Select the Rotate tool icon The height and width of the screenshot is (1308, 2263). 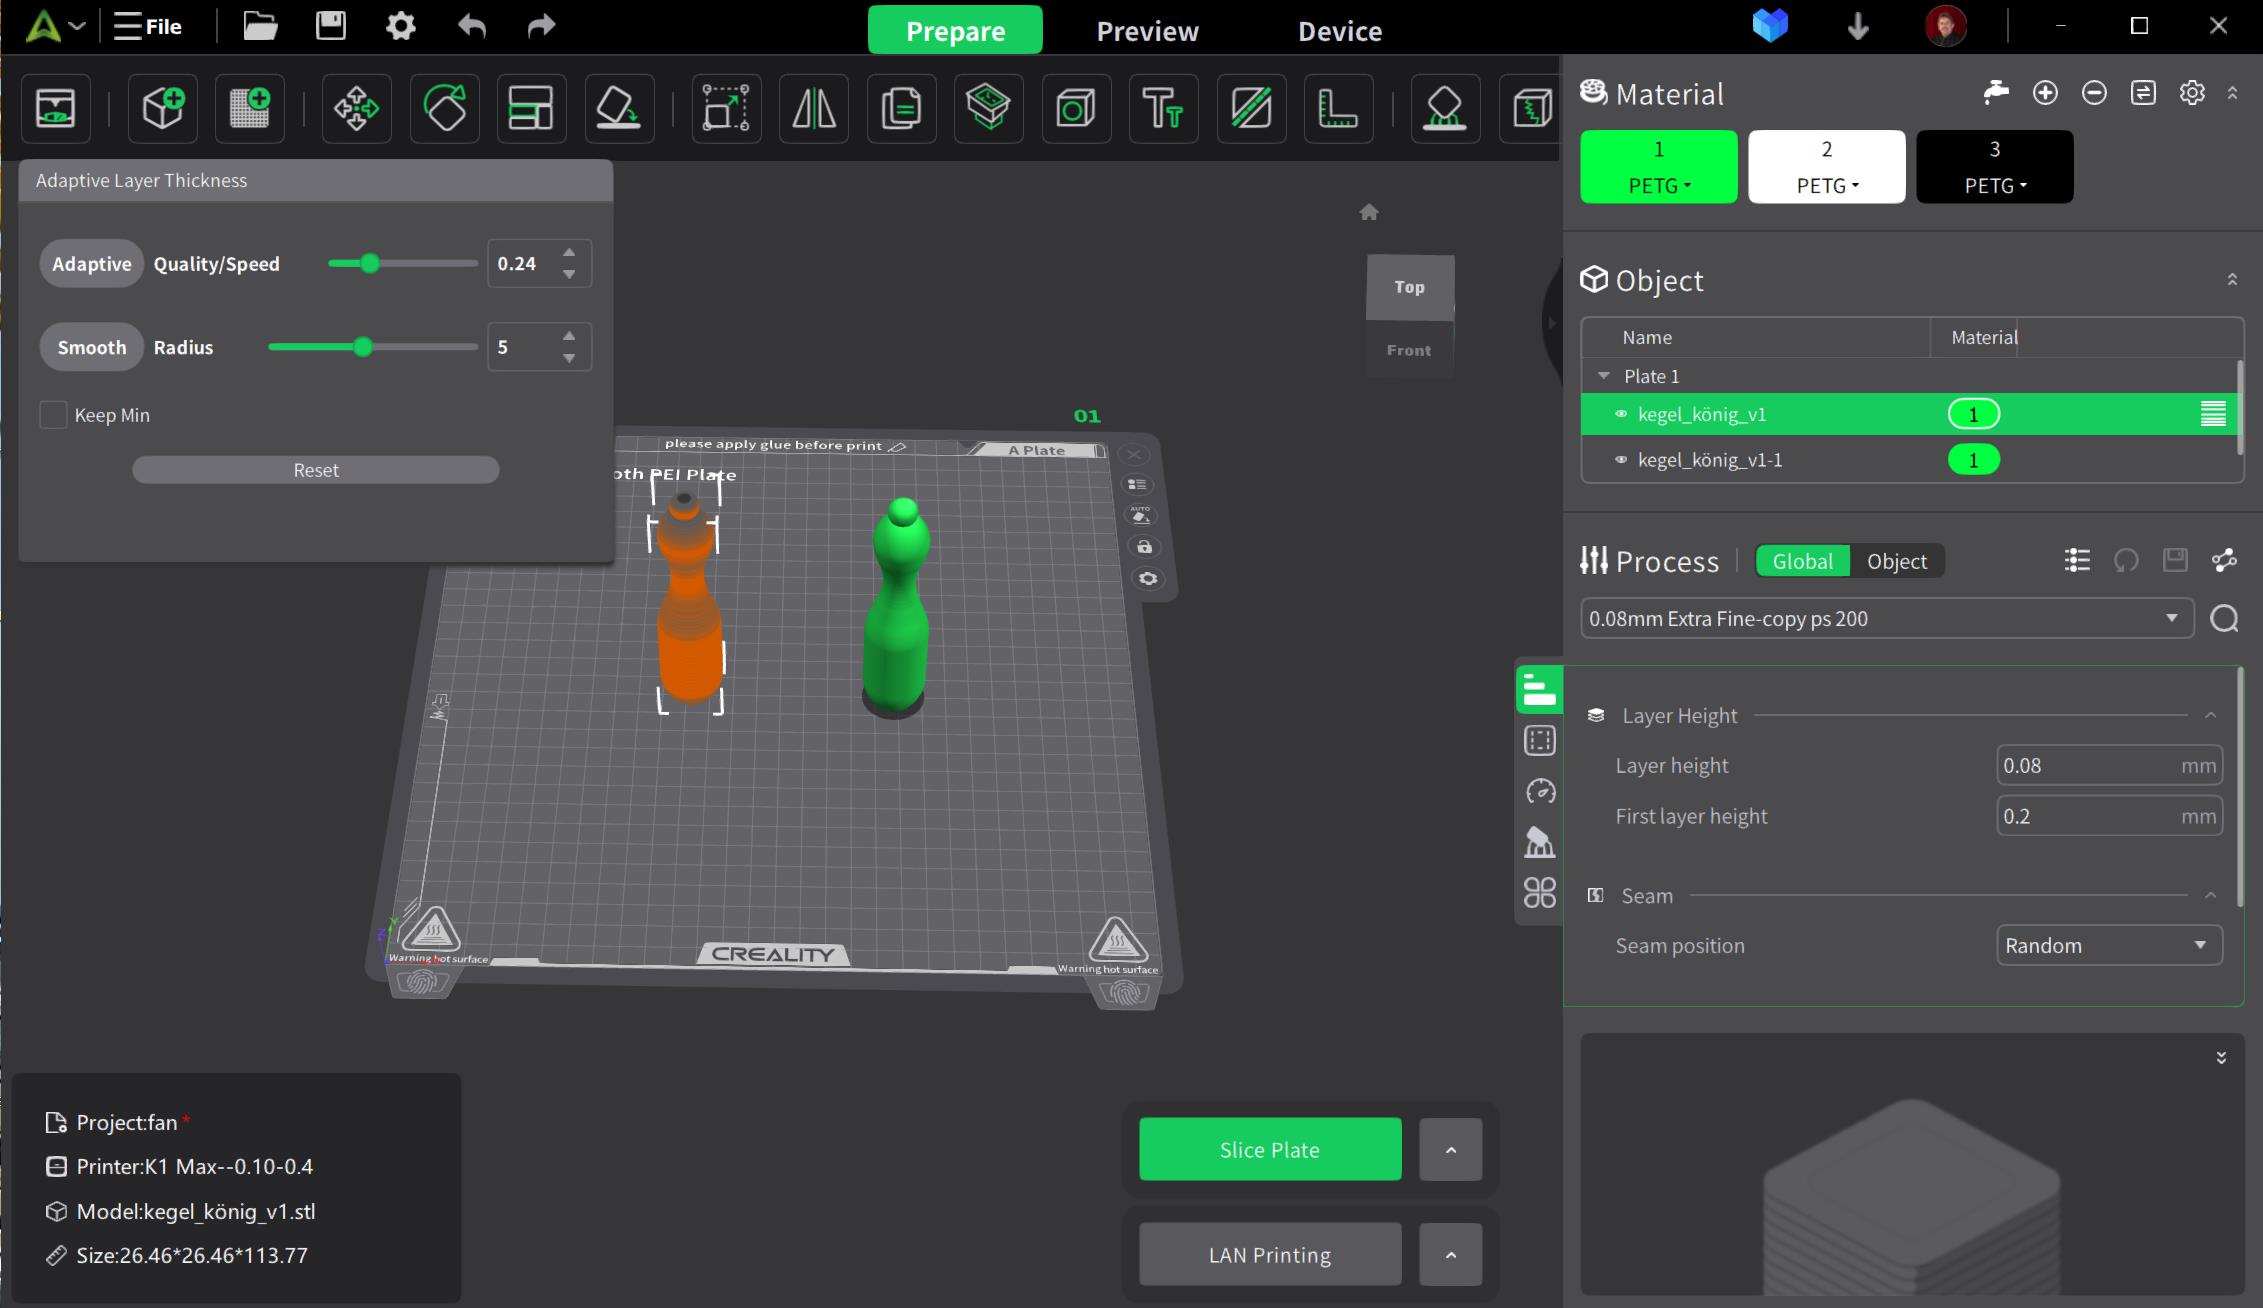tap(444, 108)
